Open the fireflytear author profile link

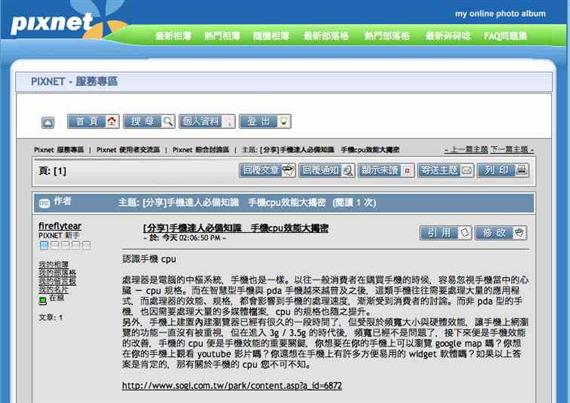click(x=60, y=226)
